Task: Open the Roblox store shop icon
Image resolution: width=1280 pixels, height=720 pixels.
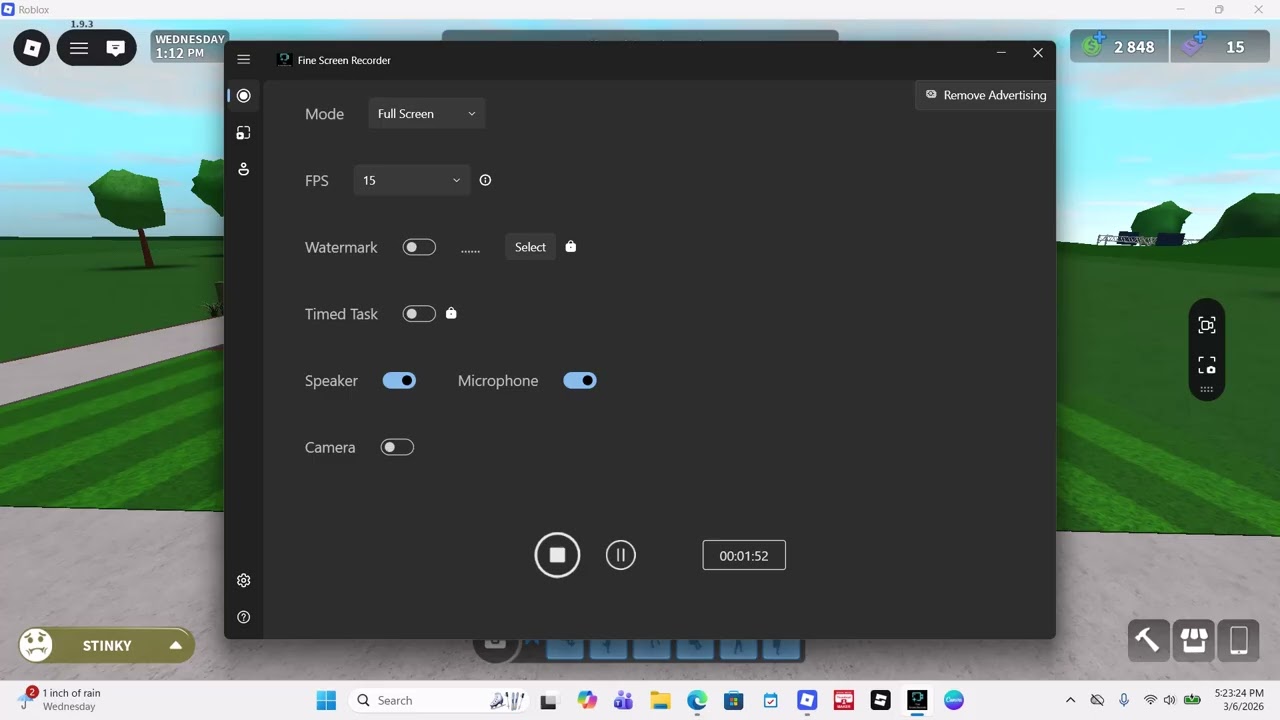Action: [1194, 640]
